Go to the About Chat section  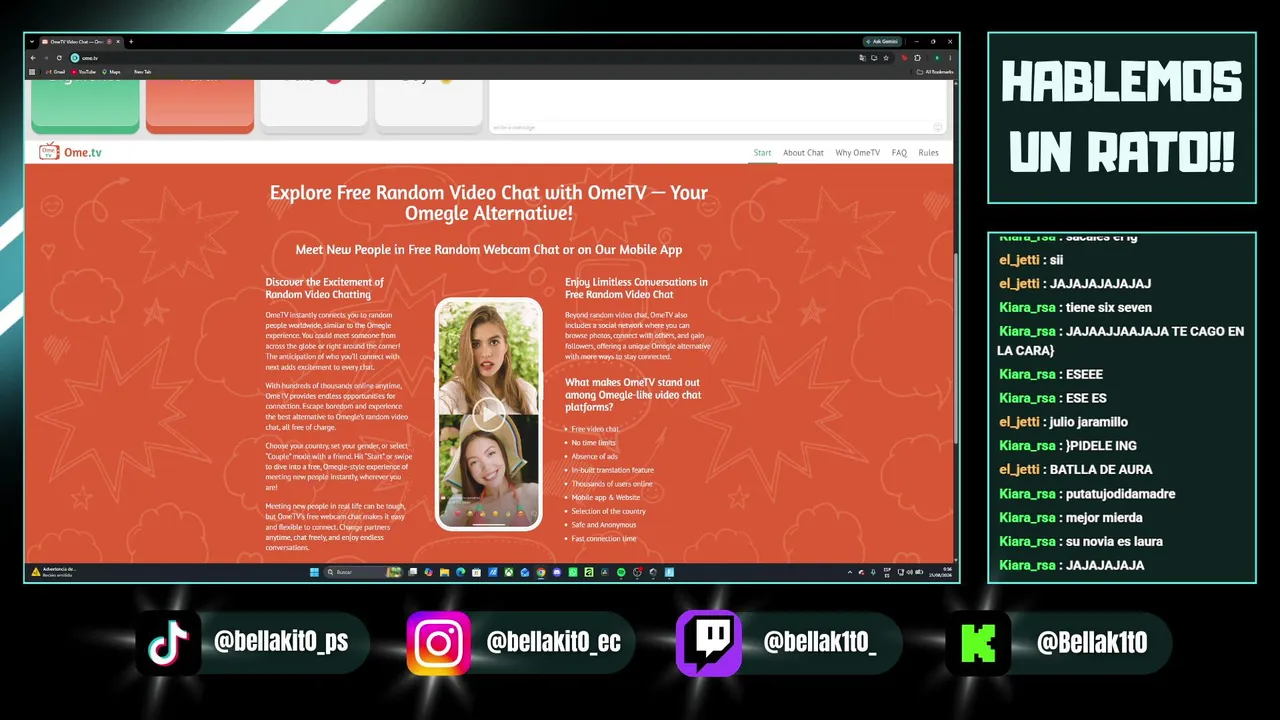tap(803, 153)
